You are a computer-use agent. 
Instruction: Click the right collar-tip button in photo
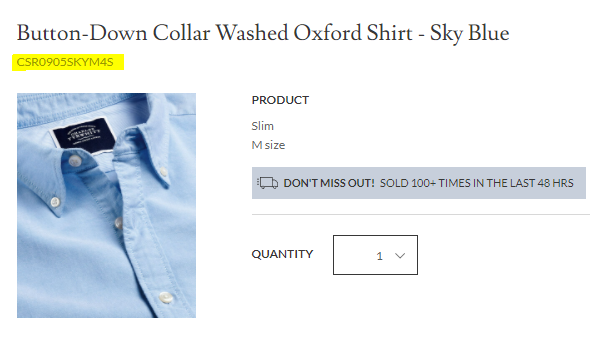pyautogui.click(x=163, y=172)
